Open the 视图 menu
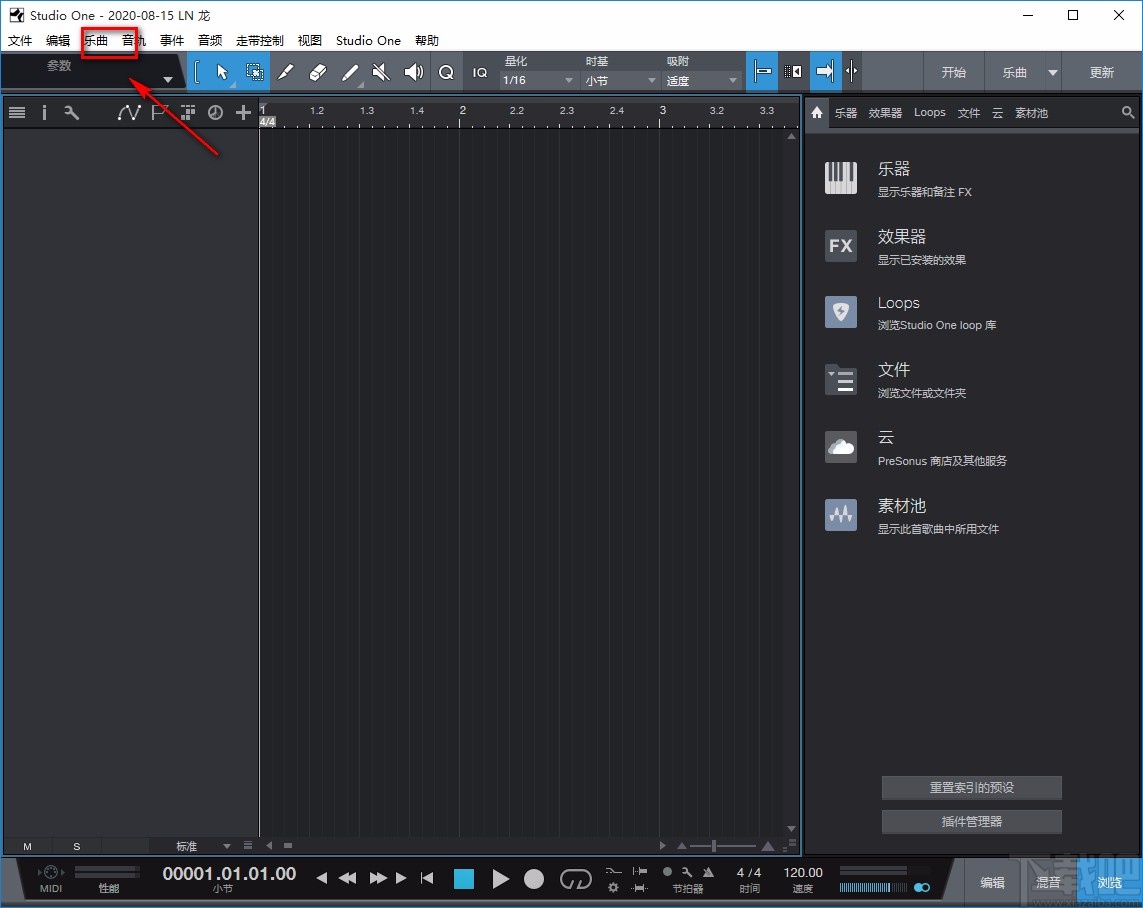The image size is (1143, 908). click(309, 40)
